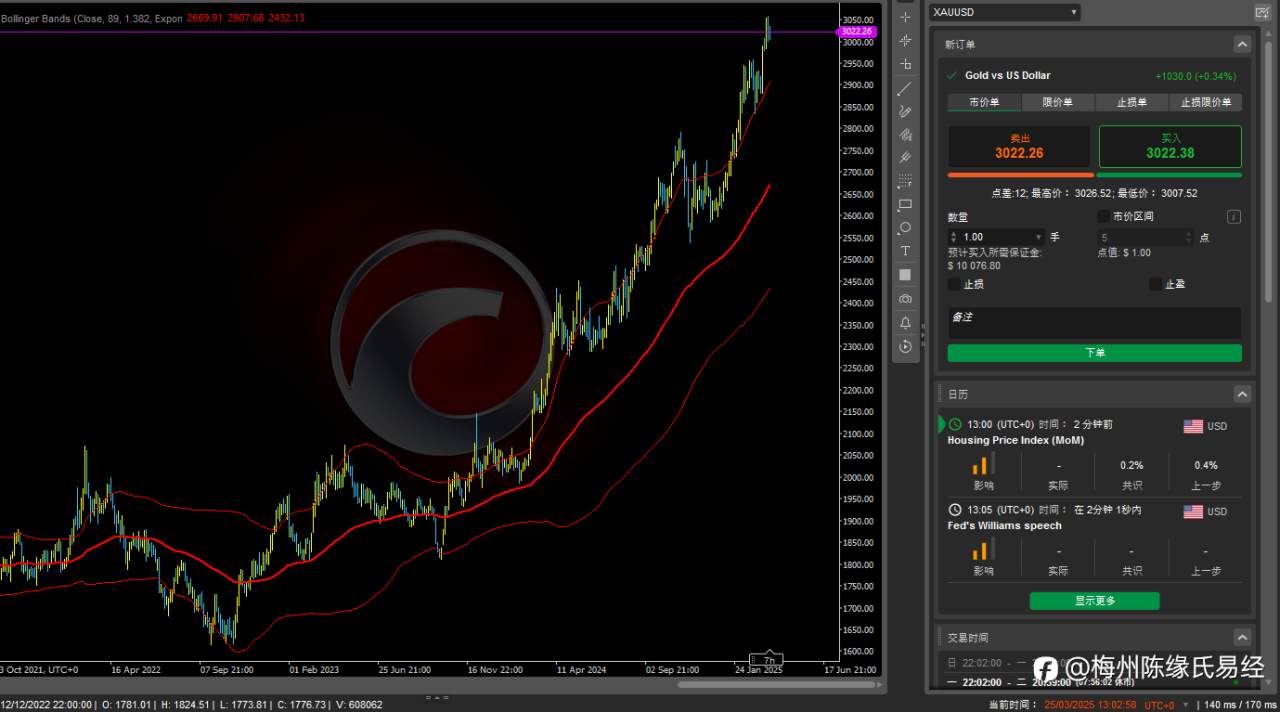Switch to the 限价单 tab

click(1057, 102)
